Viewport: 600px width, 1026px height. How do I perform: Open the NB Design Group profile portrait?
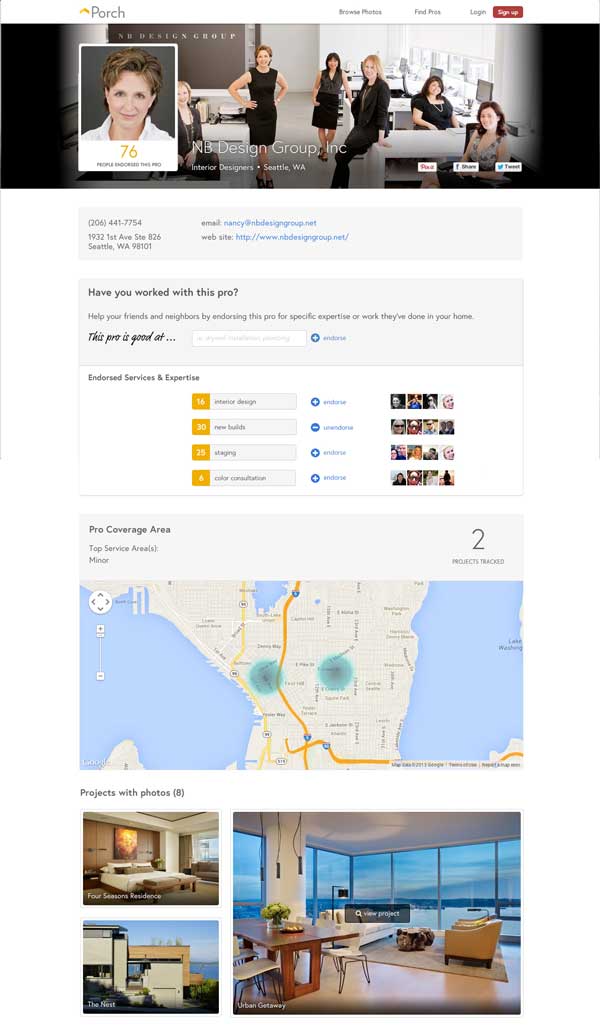click(x=128, y=93)
